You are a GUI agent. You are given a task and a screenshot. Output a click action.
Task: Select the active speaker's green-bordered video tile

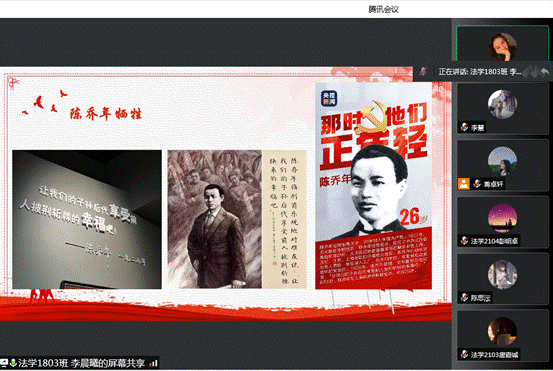[503, 43]
